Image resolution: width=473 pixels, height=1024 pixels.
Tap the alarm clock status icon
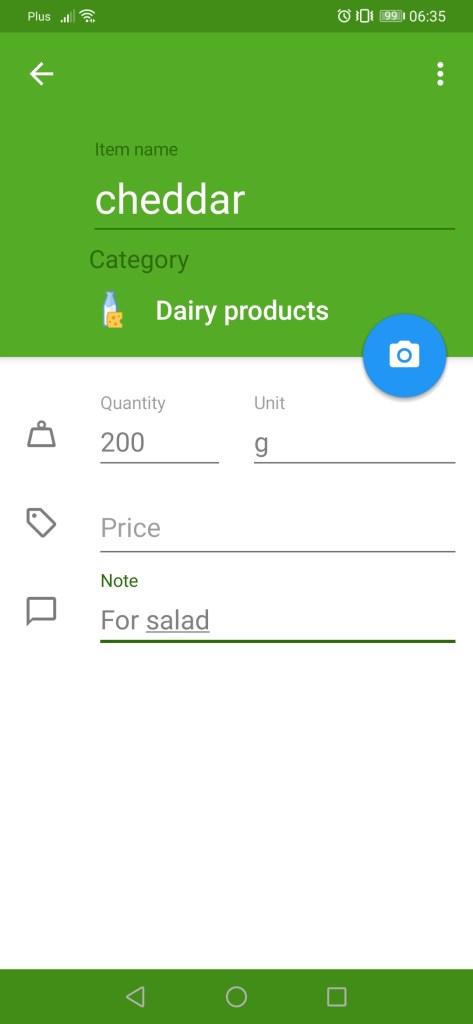coord(344,16)
